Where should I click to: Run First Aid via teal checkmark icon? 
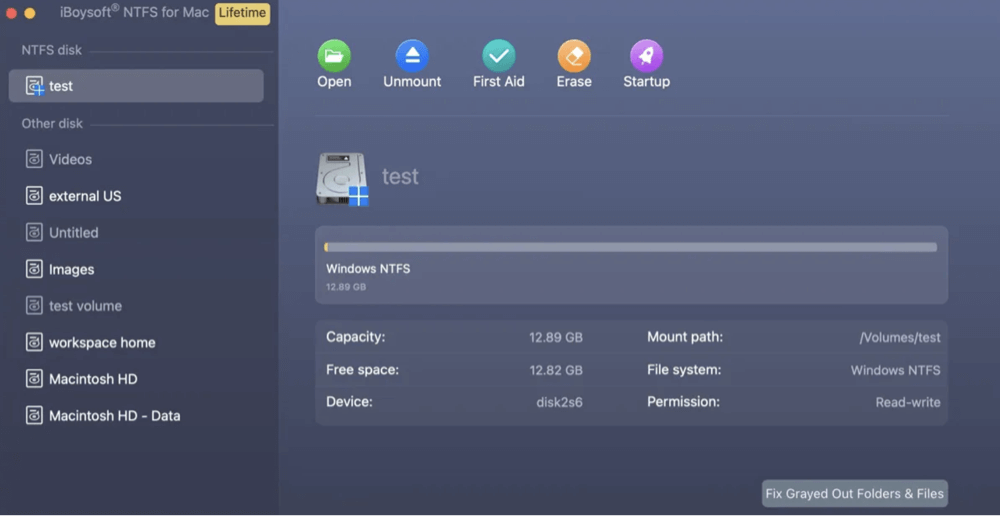[499, 55]
